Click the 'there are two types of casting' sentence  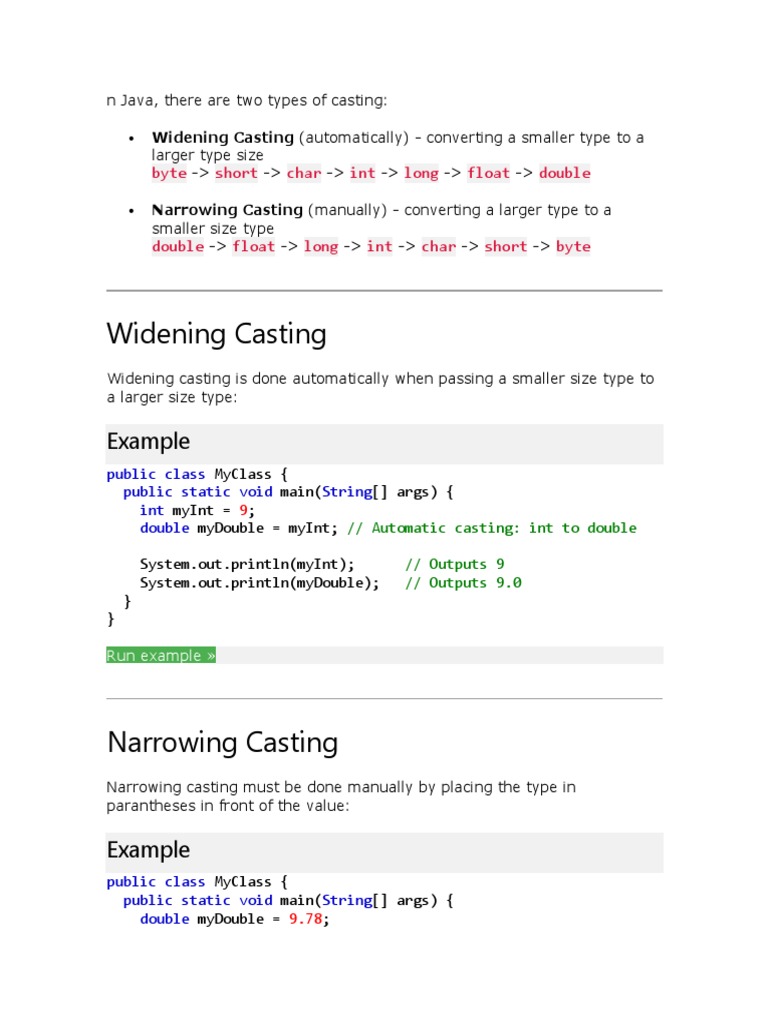tap(246, 100)
